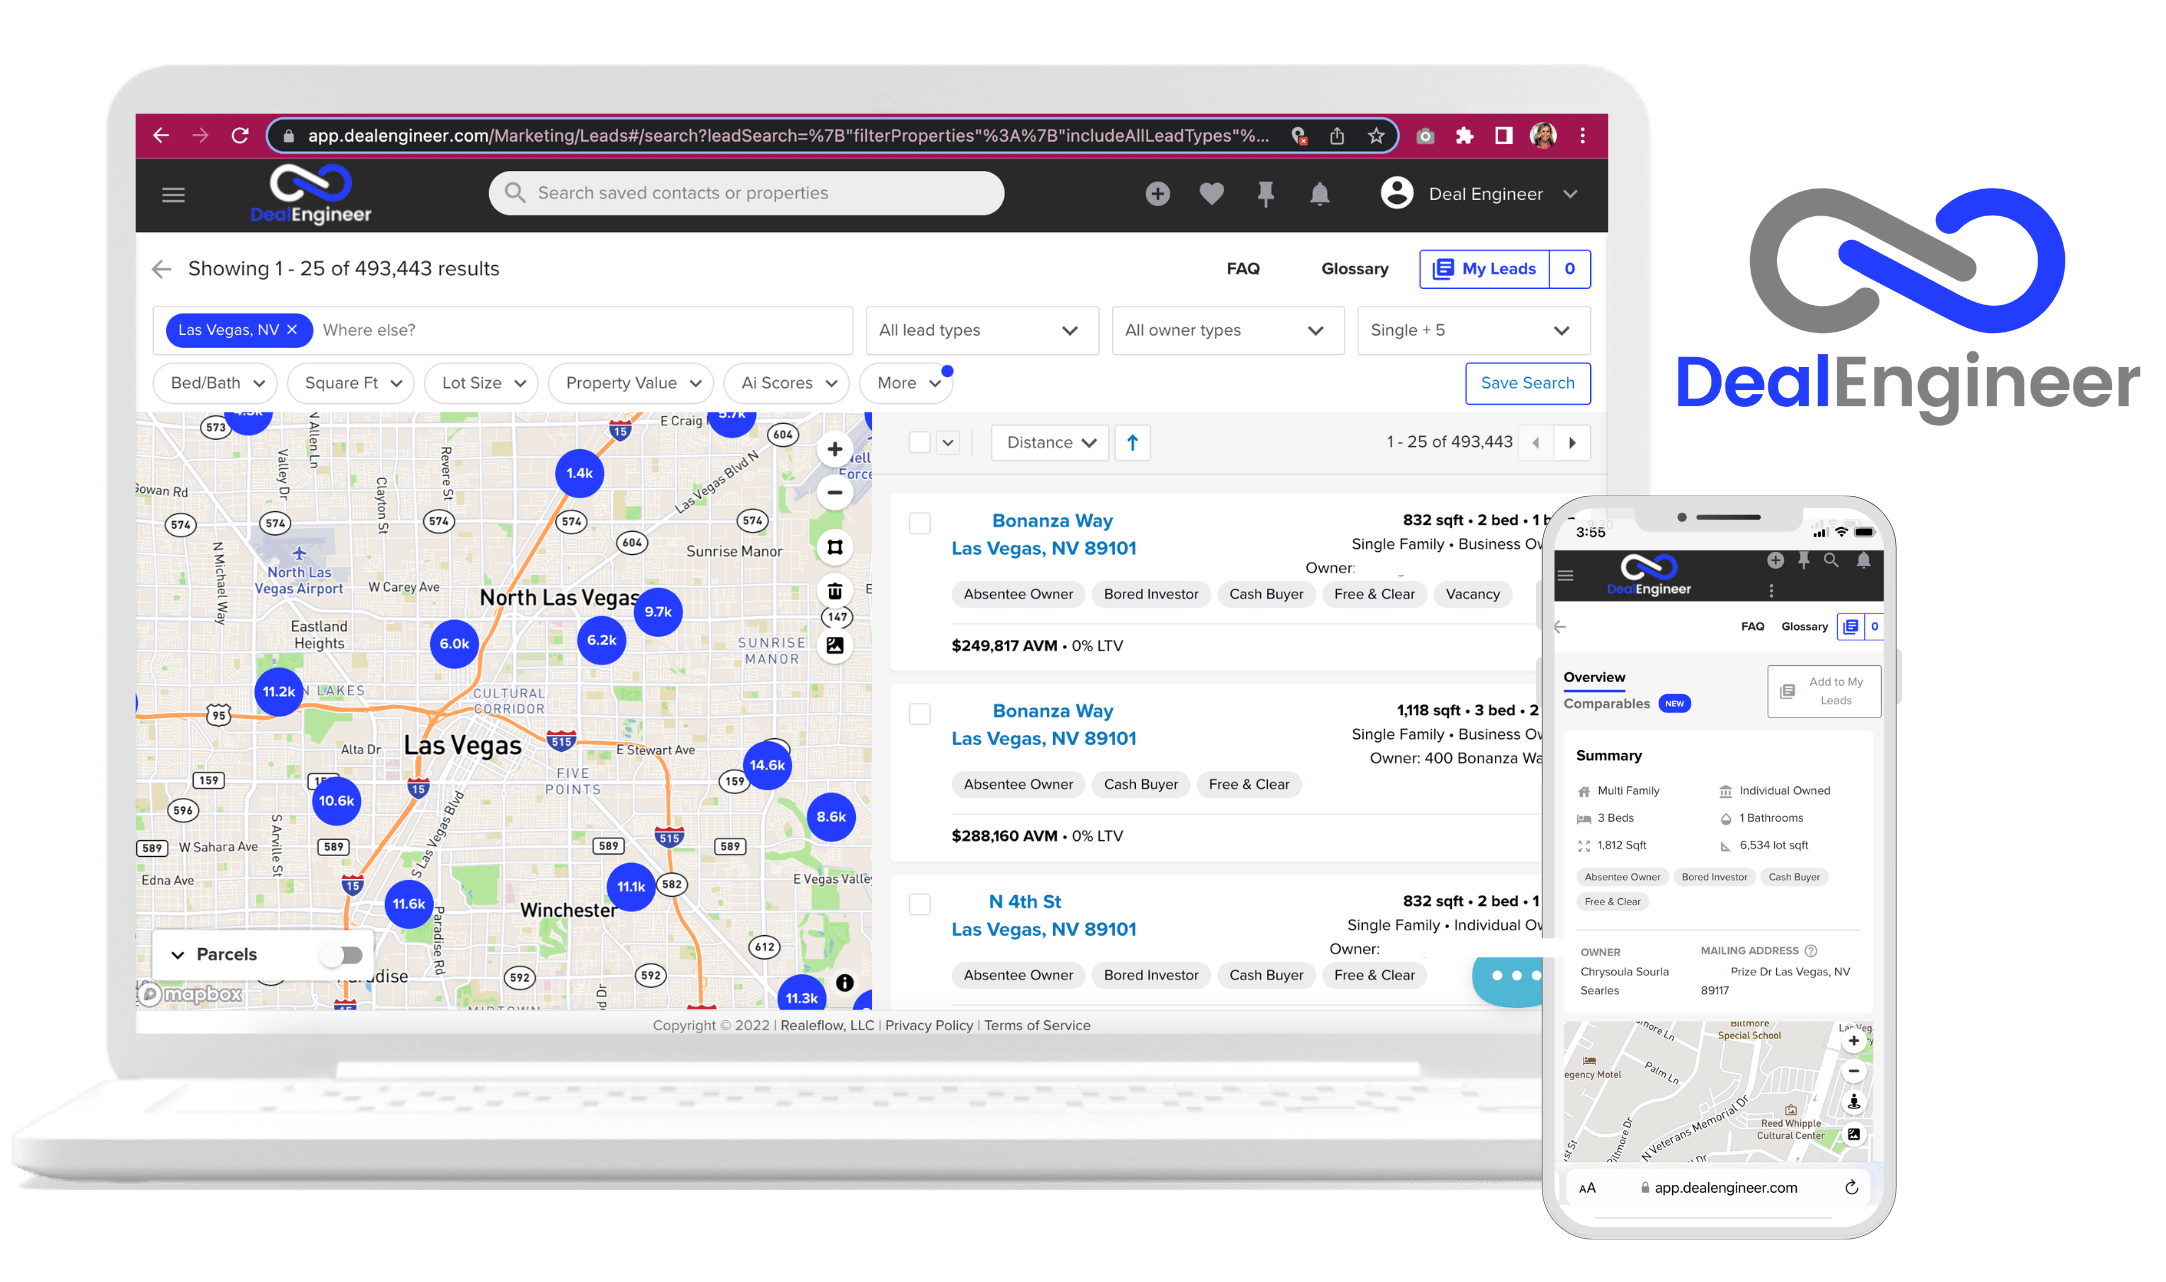Click the saved contacts search field
Image resolution: width=2166 pixels, height=1282 pixels.
tap(746, 193)
